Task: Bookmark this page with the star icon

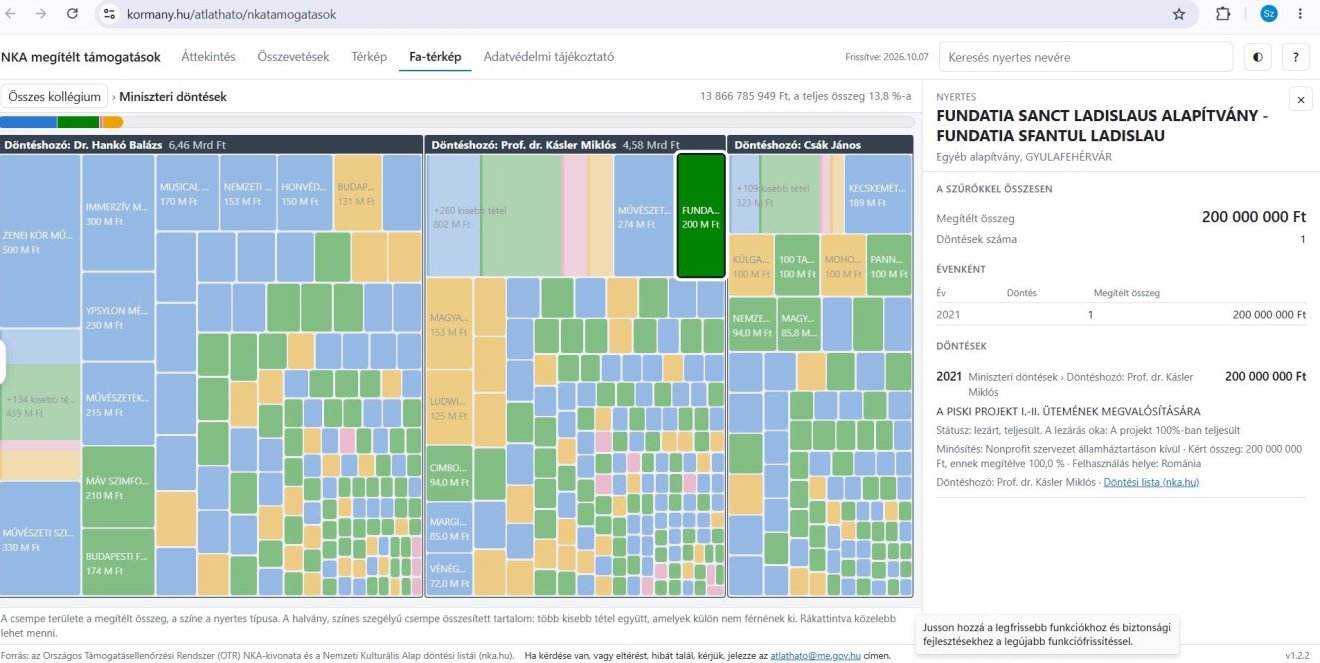Action: point(1179,14)
